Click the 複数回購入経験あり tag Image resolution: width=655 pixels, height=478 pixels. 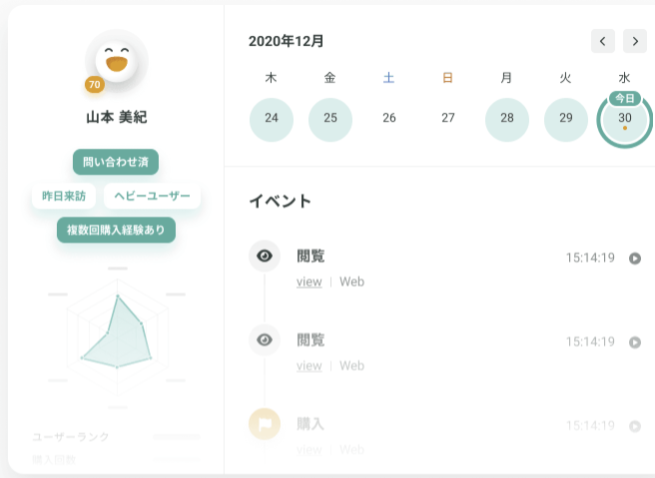coord(116,230)
